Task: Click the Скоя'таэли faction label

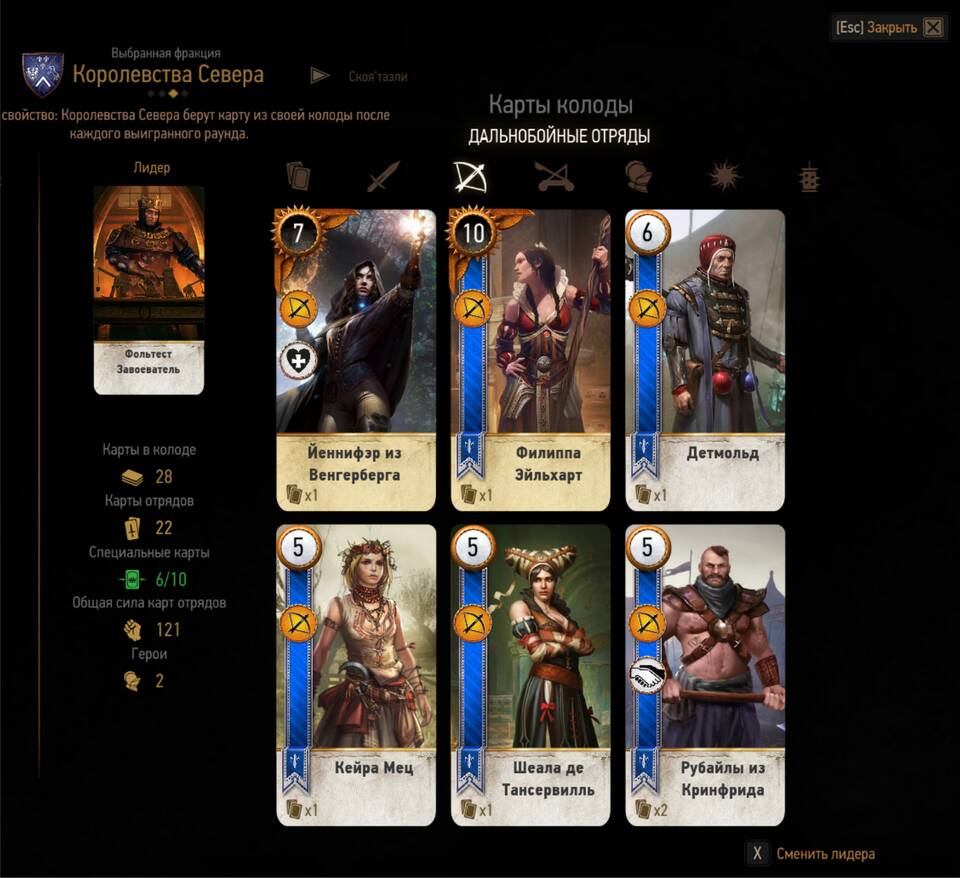Action: [x=378, y=77]
